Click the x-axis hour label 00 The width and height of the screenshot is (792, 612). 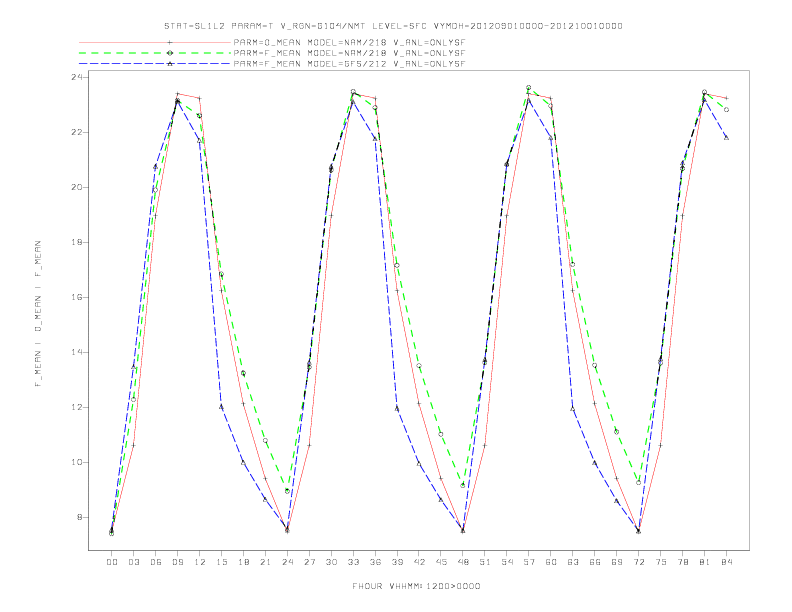(112, 562)
